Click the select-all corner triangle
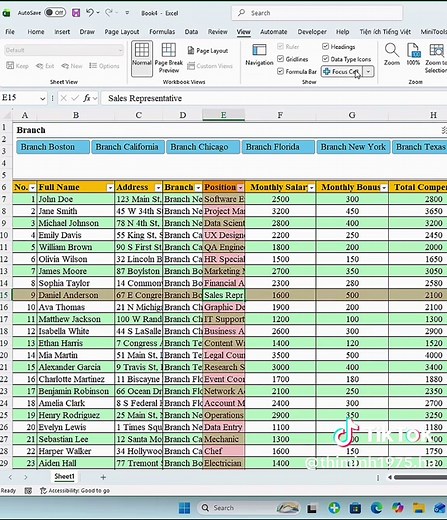The width and height of the screenshot is (447, 520). point(6,115)
